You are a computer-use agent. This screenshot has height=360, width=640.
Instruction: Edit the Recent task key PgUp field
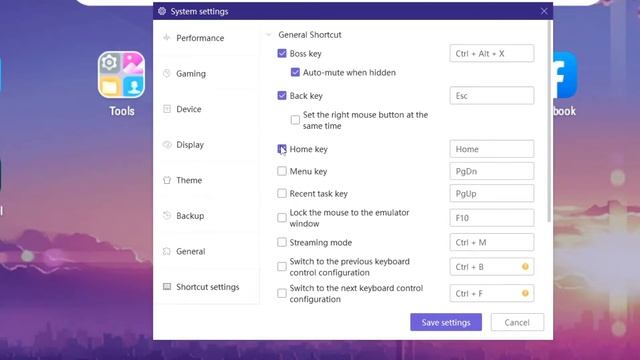491,193
